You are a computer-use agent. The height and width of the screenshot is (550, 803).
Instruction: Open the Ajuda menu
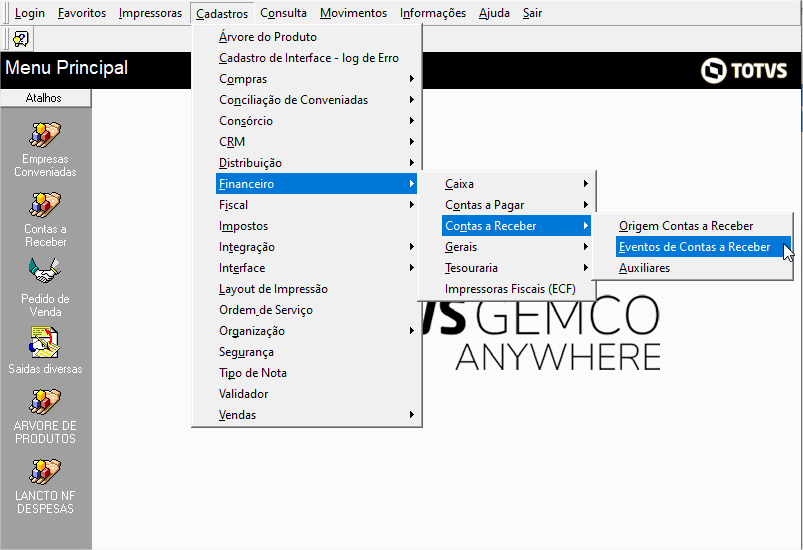click(x=494, y=13)
